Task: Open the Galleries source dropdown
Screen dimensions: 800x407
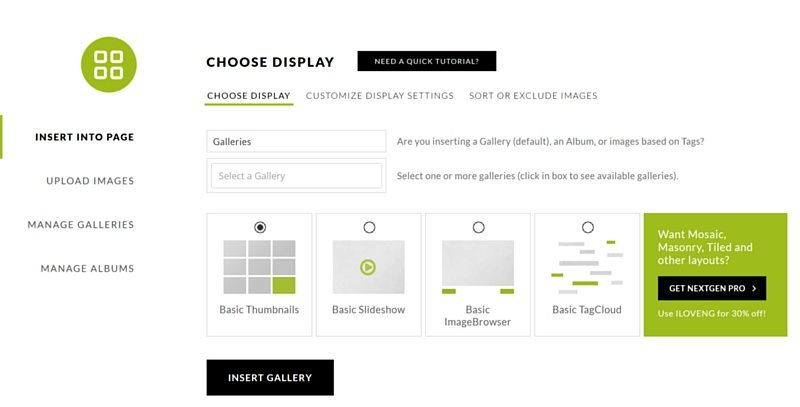Action: (296, 141)
